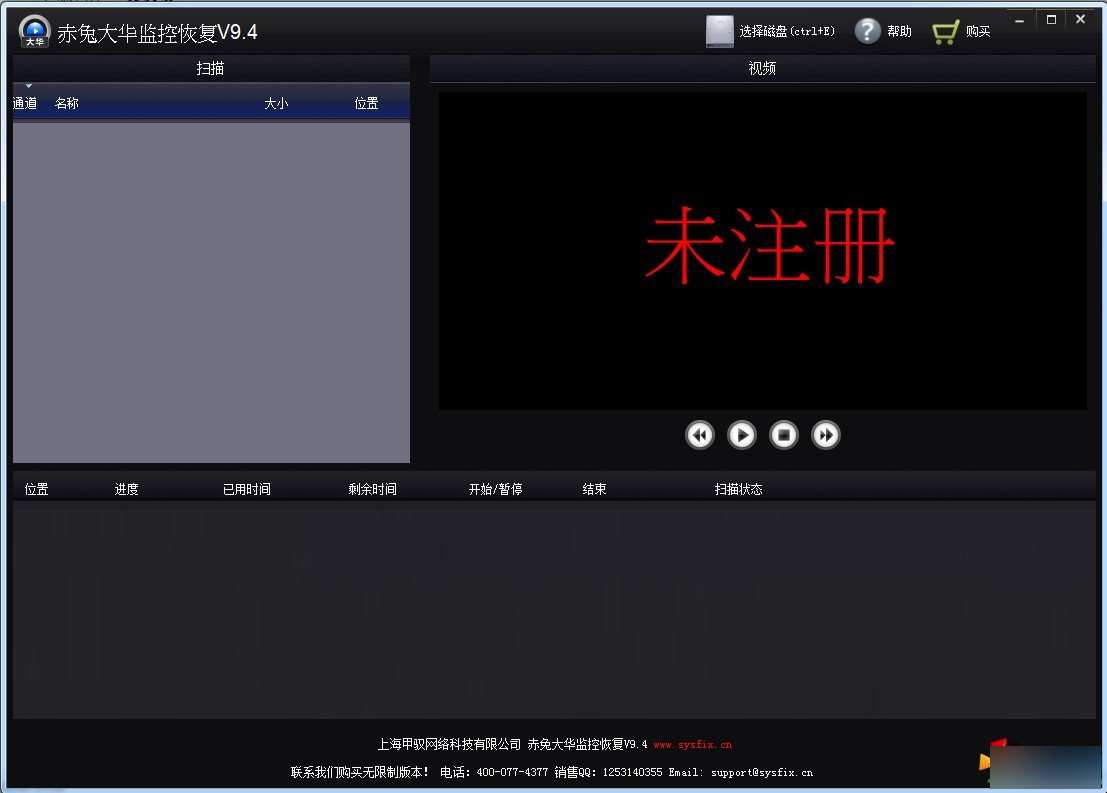The image size is (1107, 793).
Task: Sort by the 名称 column header
Action: [x=66, y=103]
